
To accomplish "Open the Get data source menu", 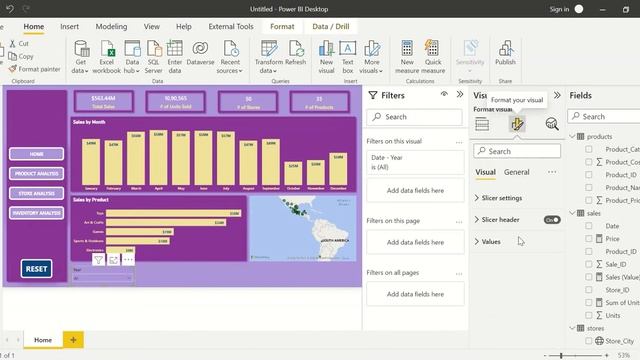I will tap(80, 57).
